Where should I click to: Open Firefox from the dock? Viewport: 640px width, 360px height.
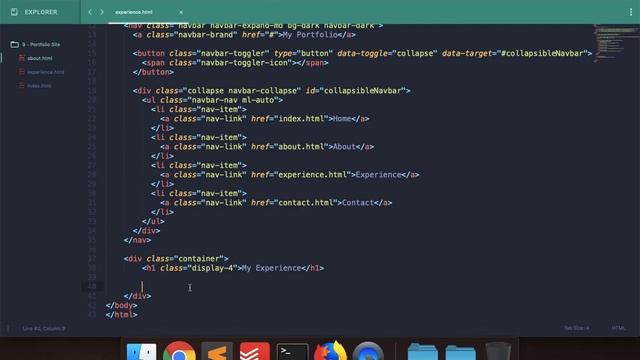tap(330, 351)
